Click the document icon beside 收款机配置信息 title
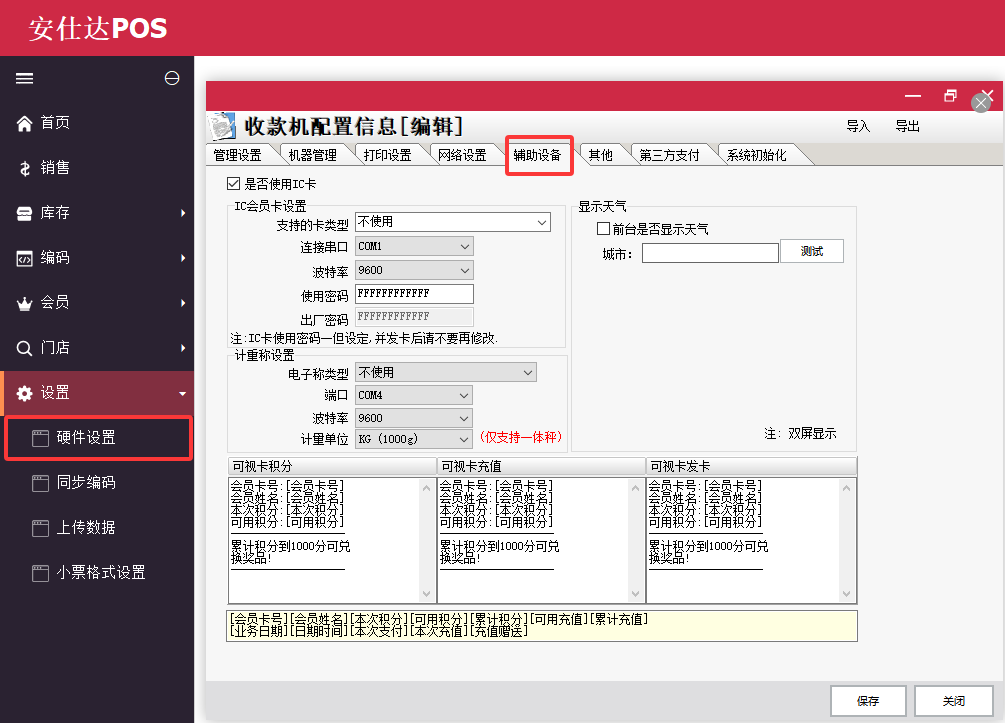The width and height of the screenshot is (1005, 723). pyautogui.click(x=222, y=126)
